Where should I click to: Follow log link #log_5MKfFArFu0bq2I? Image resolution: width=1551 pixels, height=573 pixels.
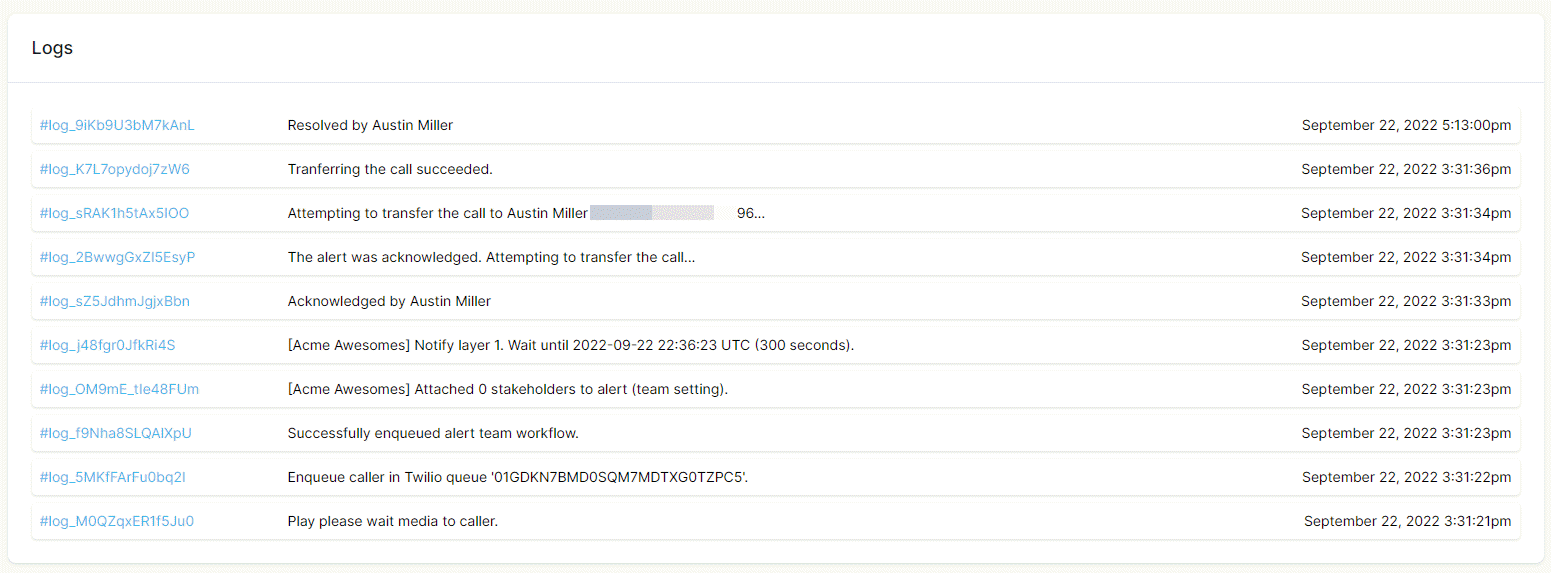112,477
